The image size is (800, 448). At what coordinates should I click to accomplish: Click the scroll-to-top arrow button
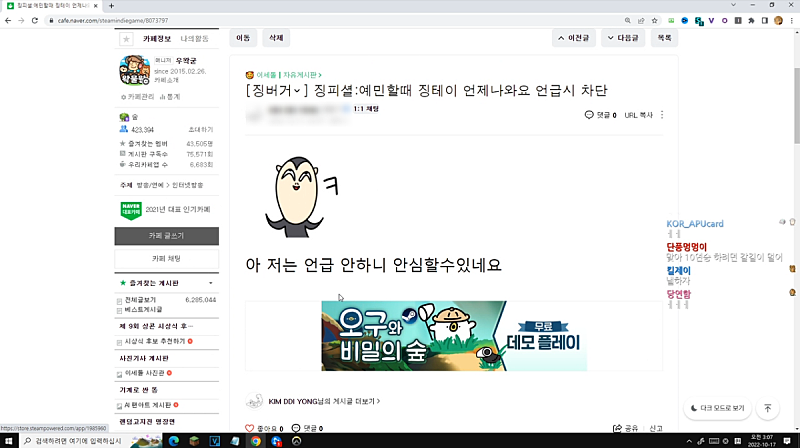point(767,408)
